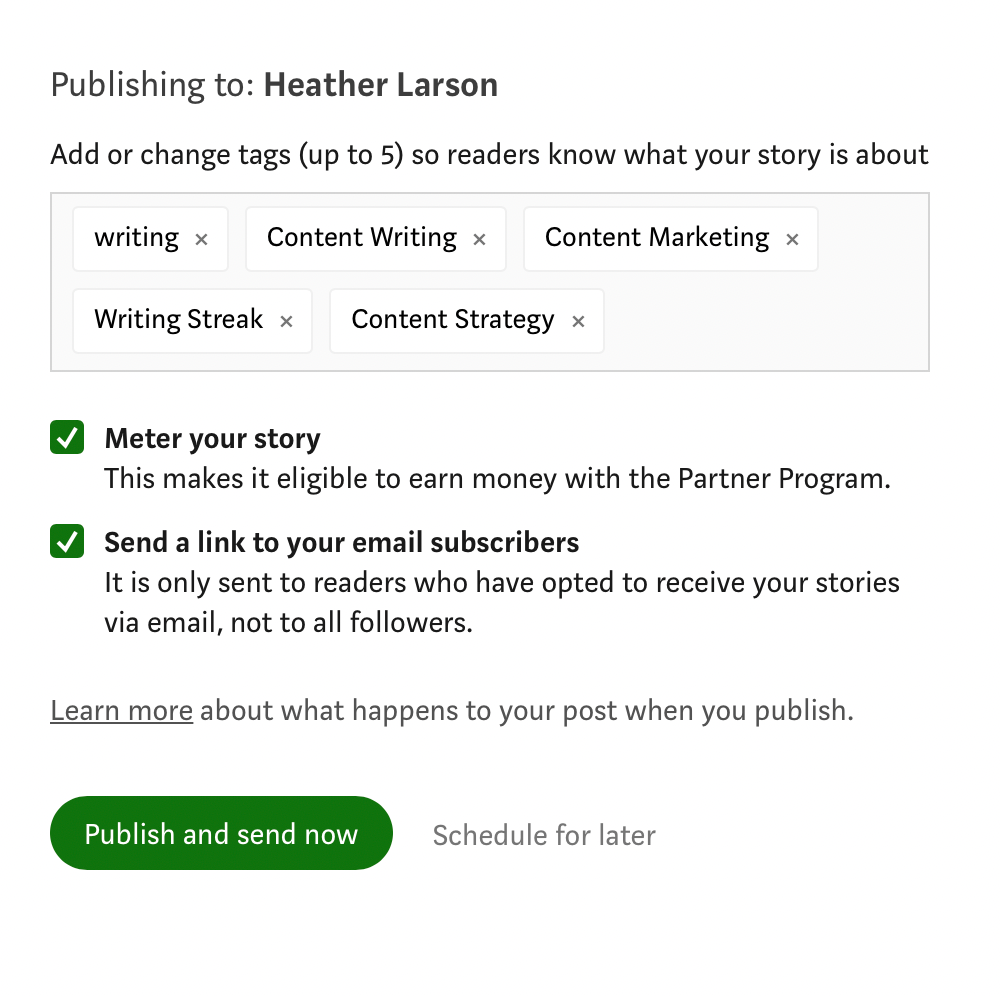Disable sending link to email subscribers checkbox
Image resolution: width=1000 pixels, height=996 pixels.
point(67,541)
